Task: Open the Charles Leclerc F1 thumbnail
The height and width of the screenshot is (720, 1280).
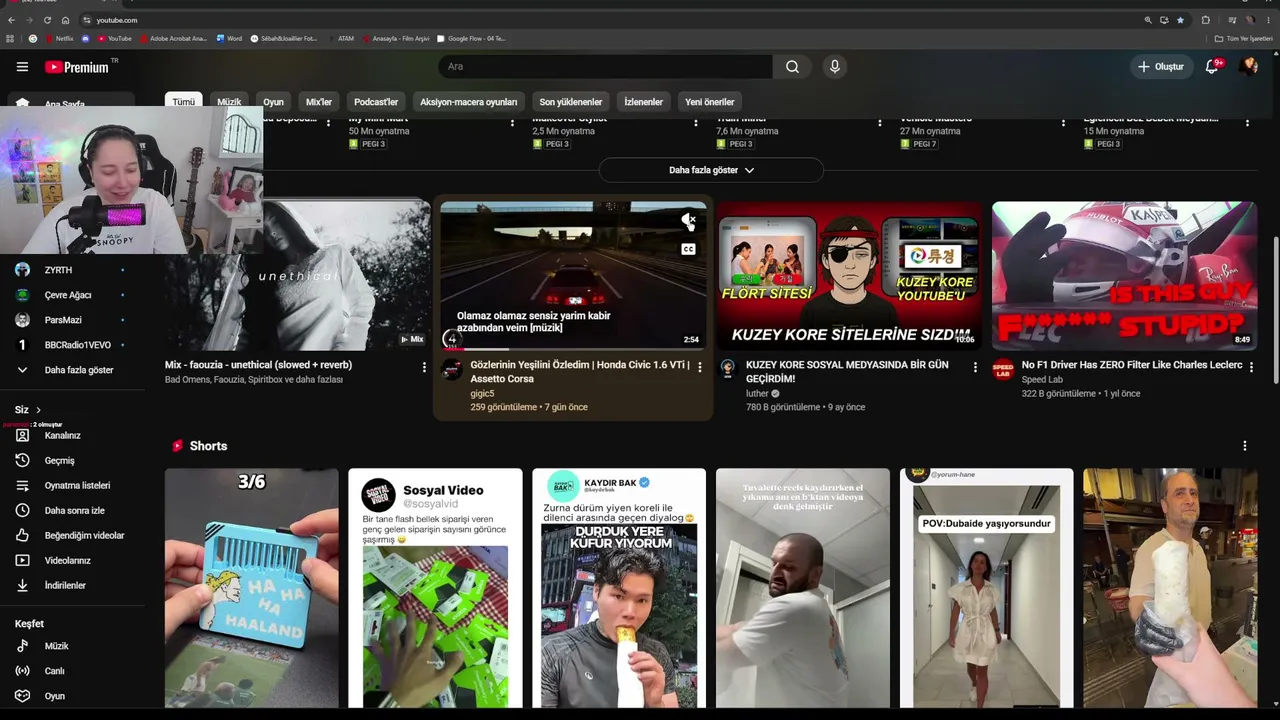Action: click(1124, 276)
